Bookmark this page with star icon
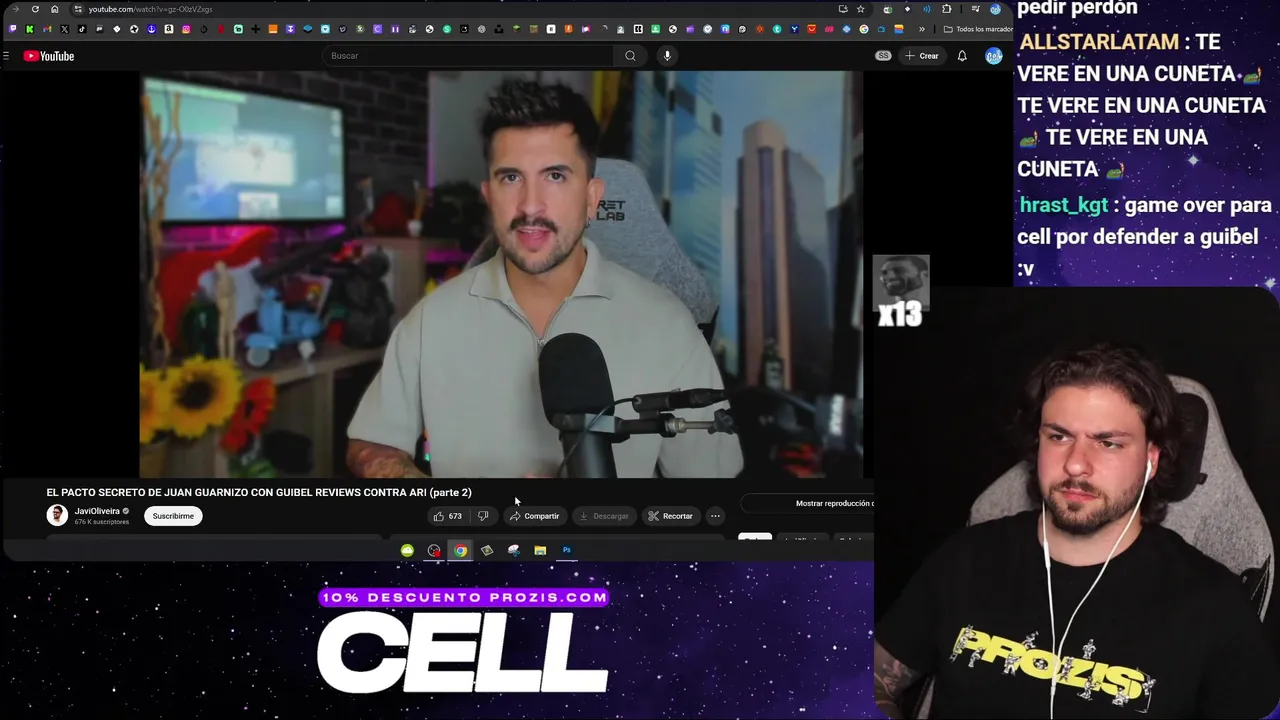 point(860,9)
